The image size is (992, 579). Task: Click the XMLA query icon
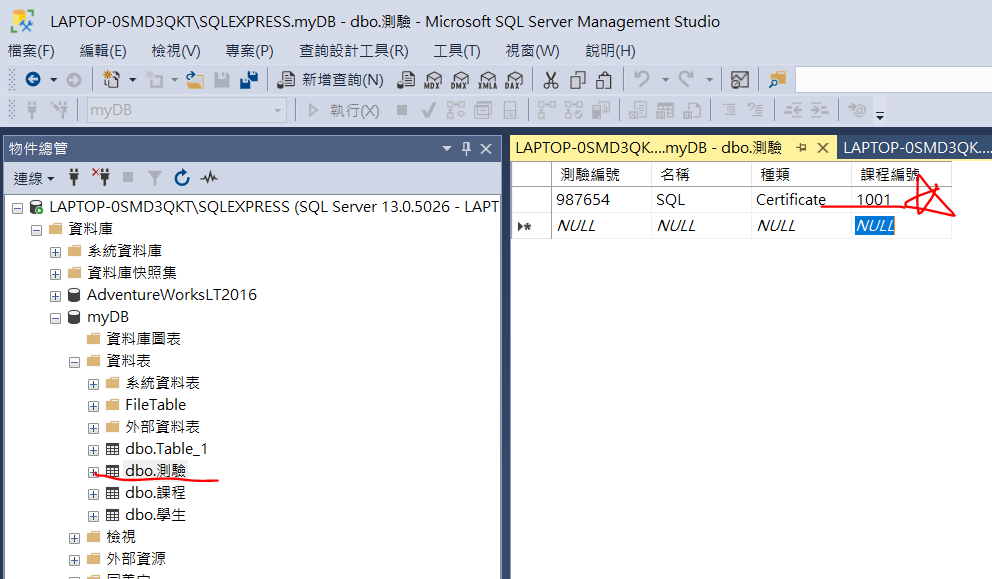point(488,80)
